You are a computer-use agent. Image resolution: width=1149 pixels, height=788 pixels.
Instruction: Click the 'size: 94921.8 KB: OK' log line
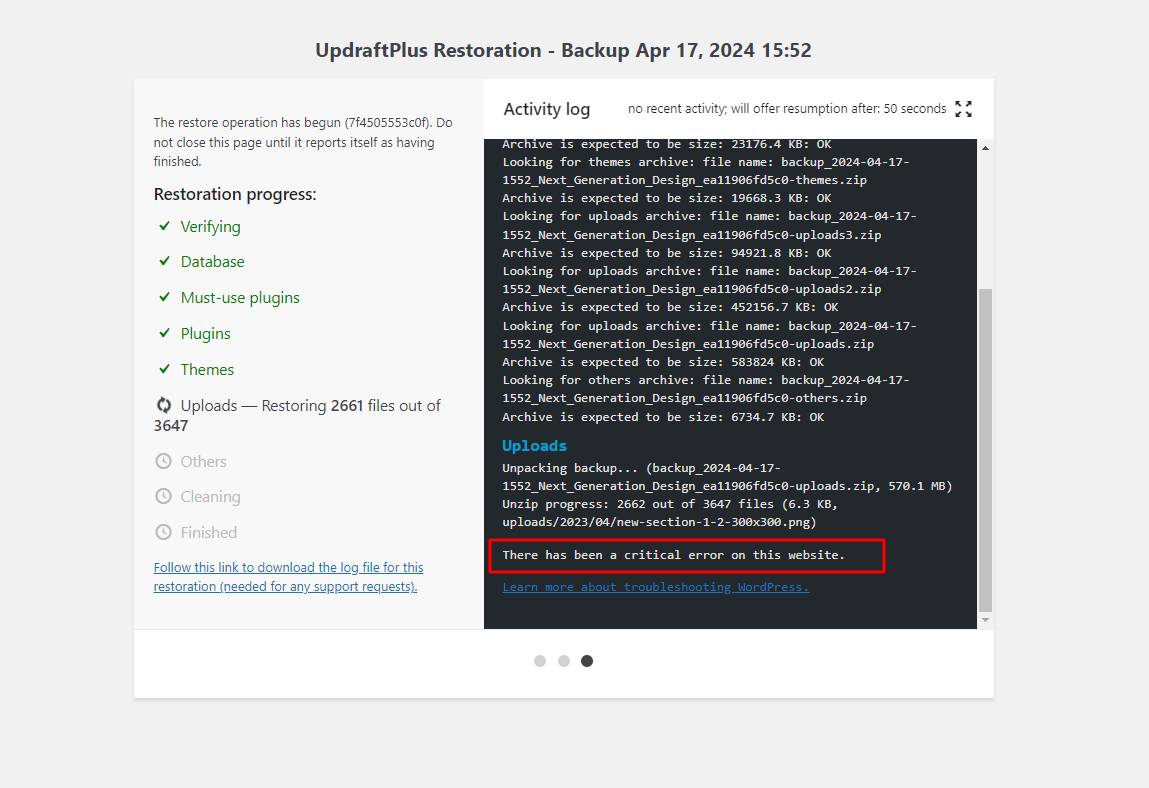click(667, 253)
